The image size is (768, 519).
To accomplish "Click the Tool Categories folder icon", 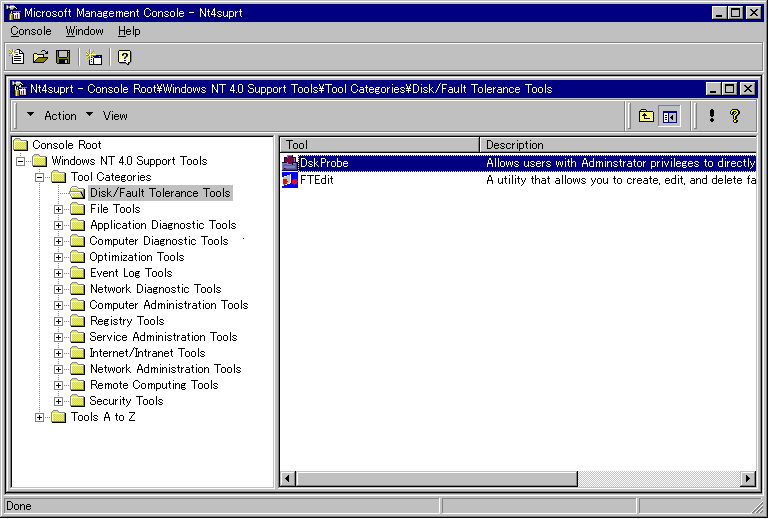I will (59, 177).
